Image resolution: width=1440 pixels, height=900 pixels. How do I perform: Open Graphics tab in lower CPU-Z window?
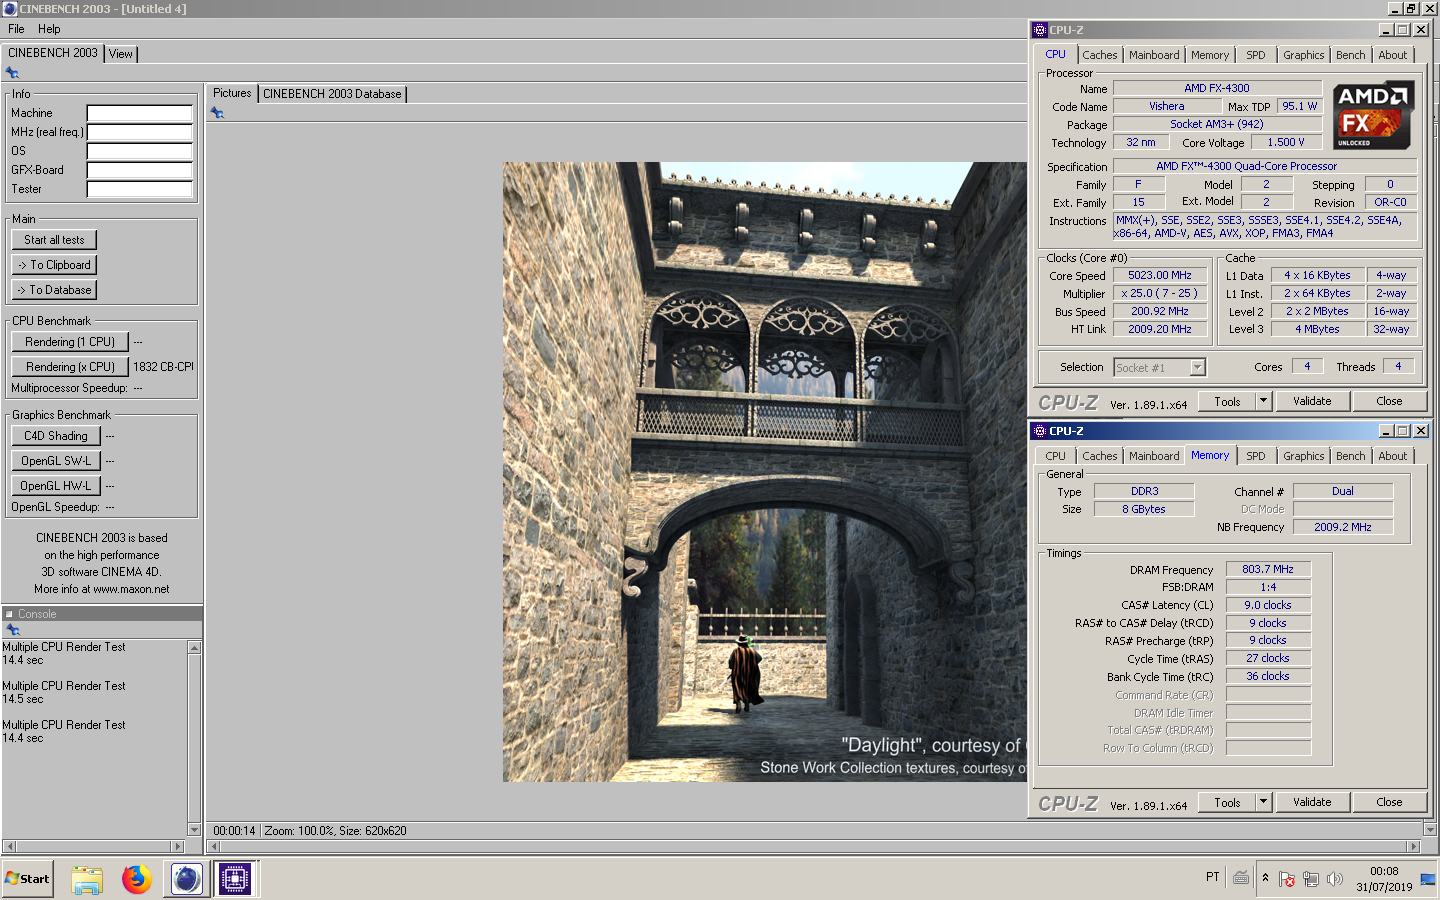coord(1304,456)
